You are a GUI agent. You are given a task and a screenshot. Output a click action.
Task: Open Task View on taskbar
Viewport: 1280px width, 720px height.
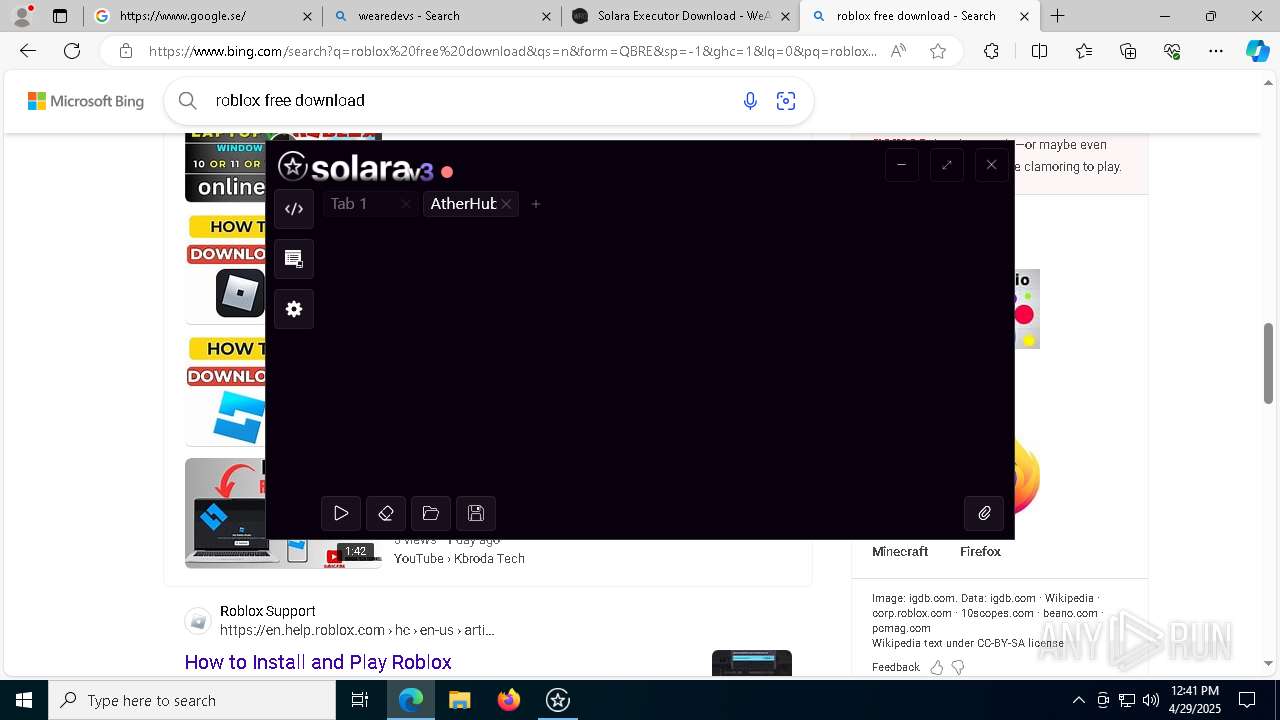(360, 700)
